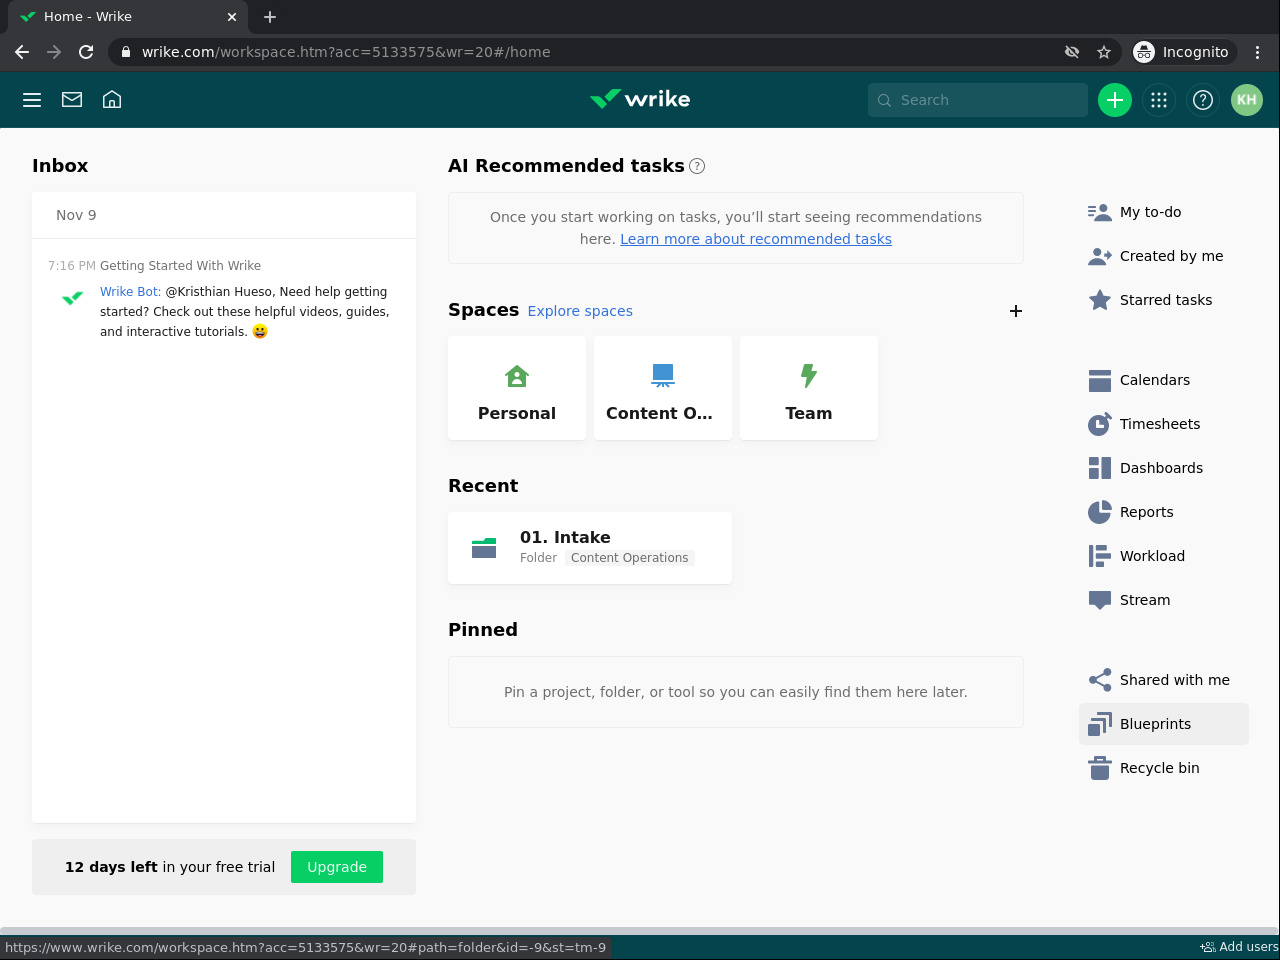Open the Recycle bin label

tap(1160, 768)
